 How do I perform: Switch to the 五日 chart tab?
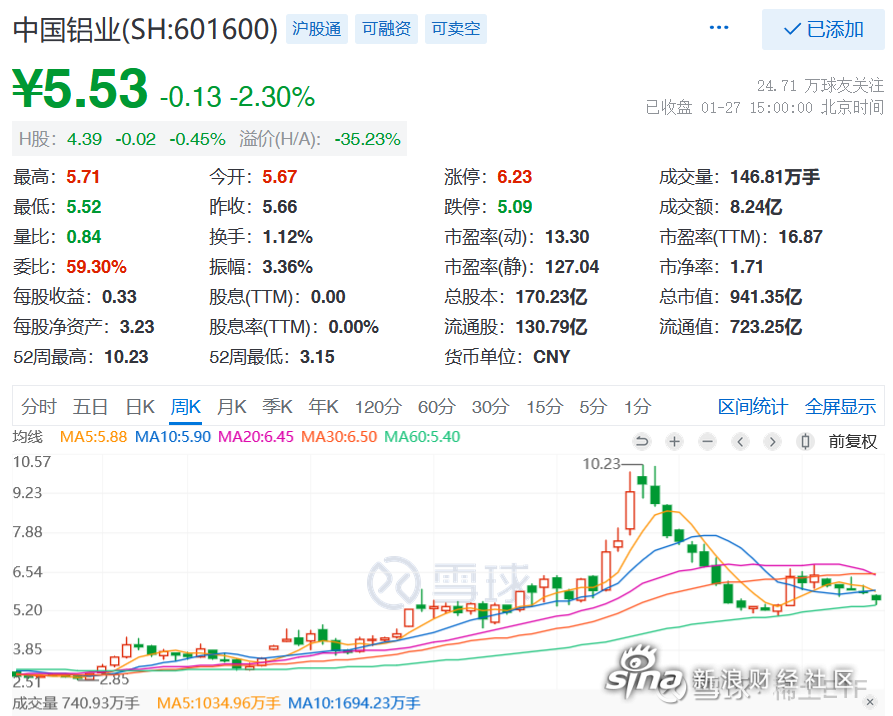91,407
